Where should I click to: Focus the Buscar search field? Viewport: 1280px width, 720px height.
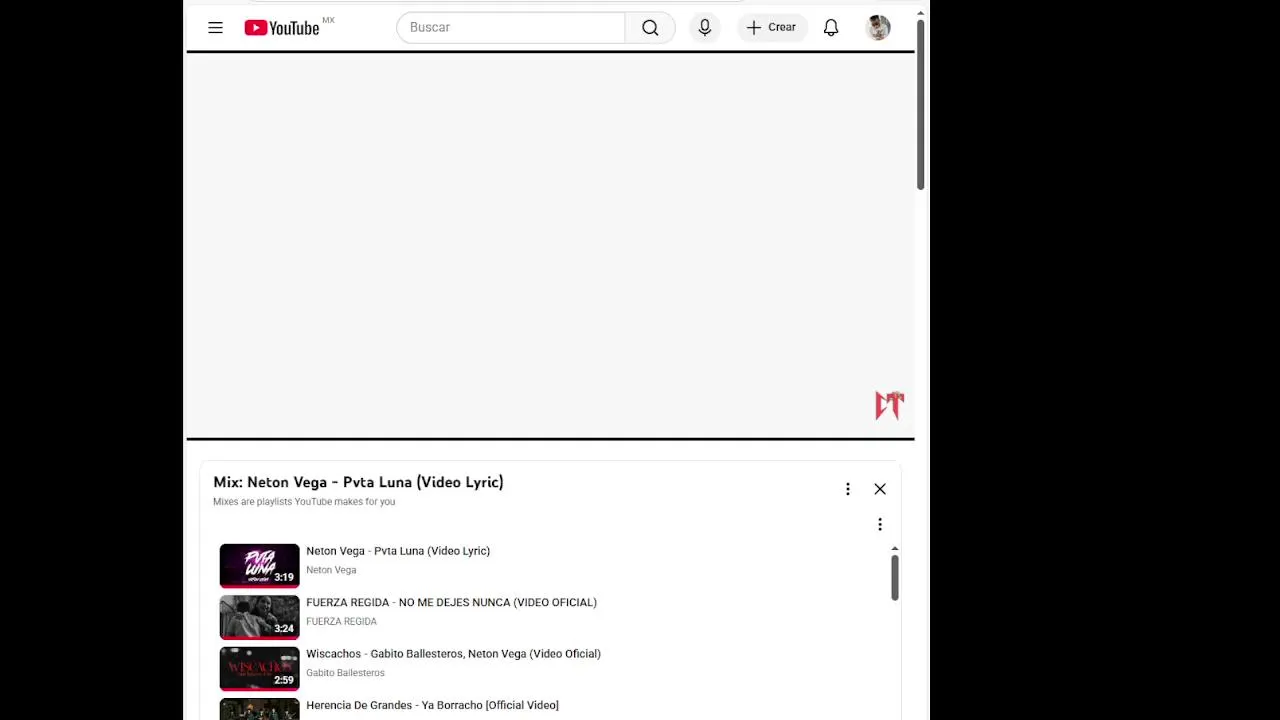pyautogui.click(x=511, y=28)
